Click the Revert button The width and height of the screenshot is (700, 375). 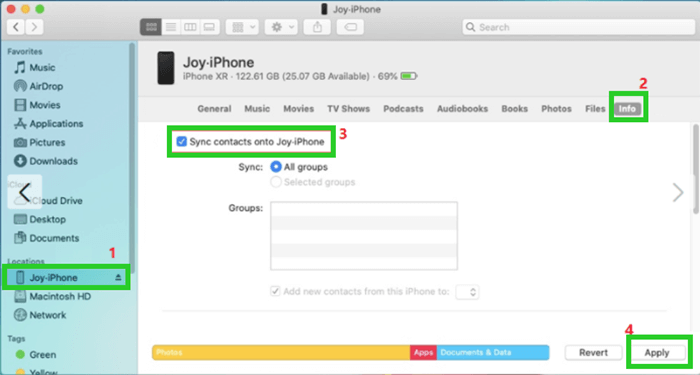pyautogui.click(x=593, y=353)
